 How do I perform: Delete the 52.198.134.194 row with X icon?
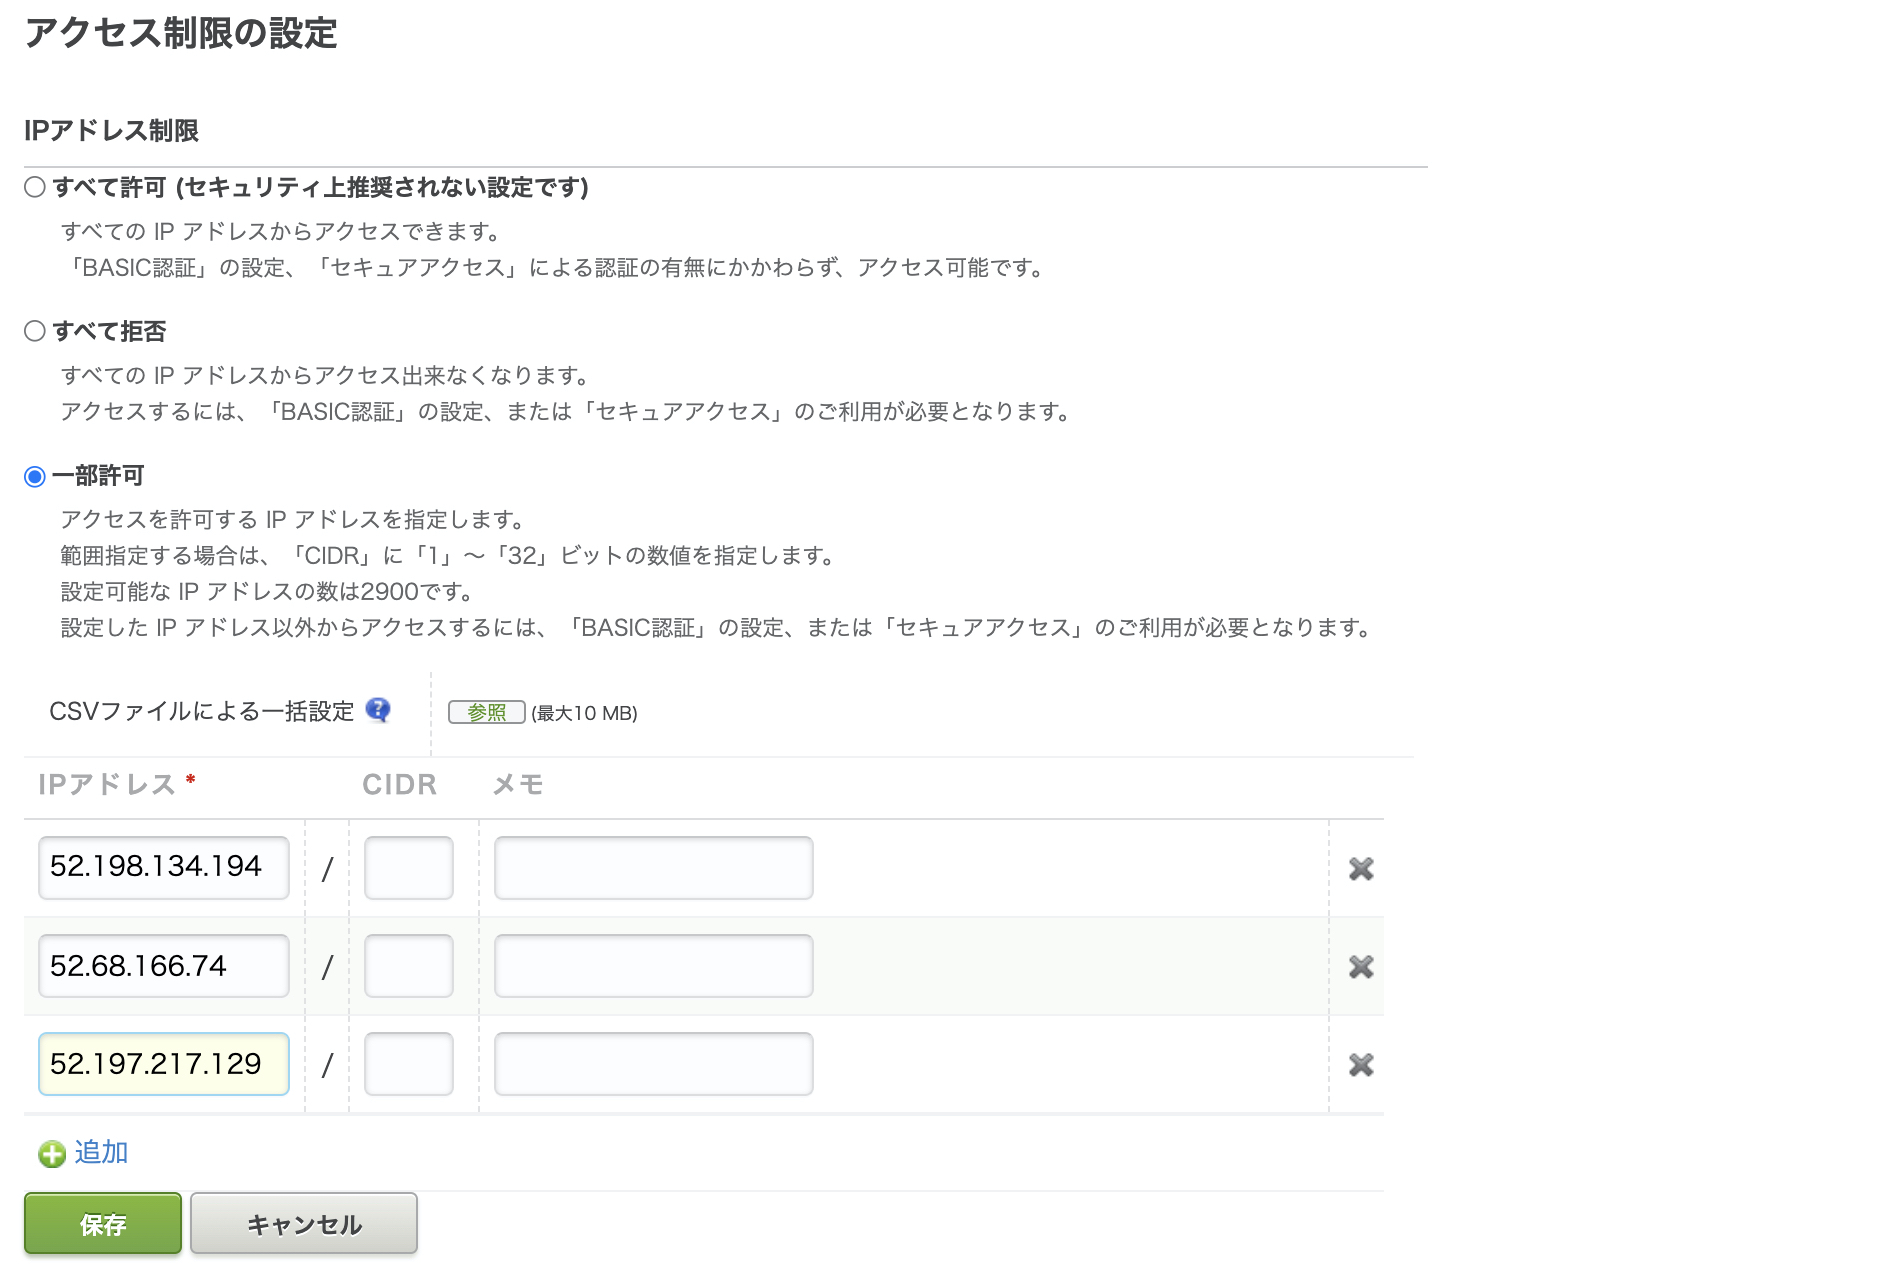point(1360,868)
